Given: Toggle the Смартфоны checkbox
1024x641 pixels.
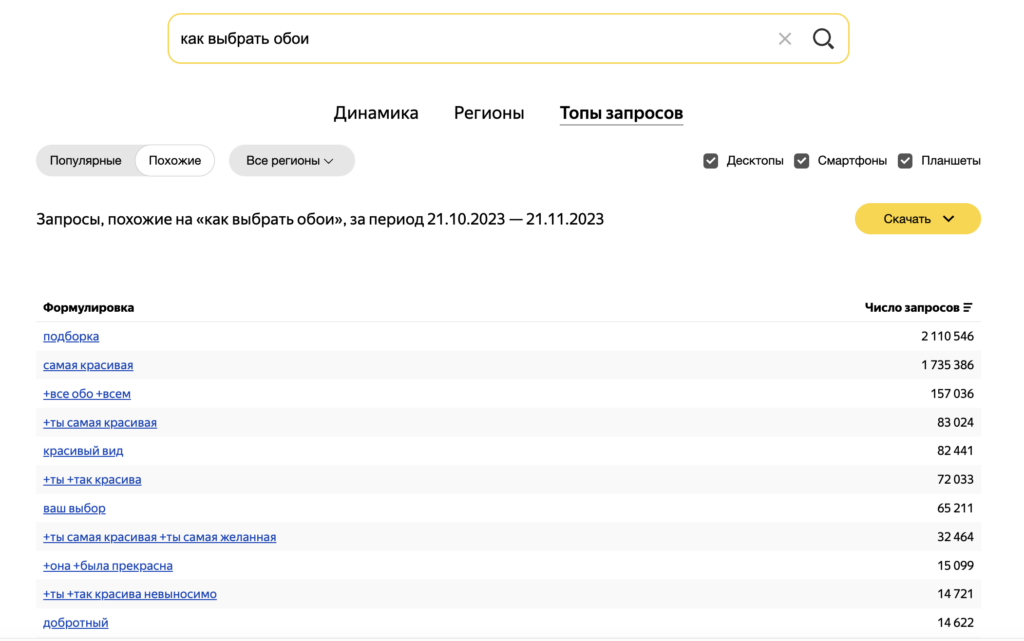Looking at the screenshot, I should (x=802, y=161).
